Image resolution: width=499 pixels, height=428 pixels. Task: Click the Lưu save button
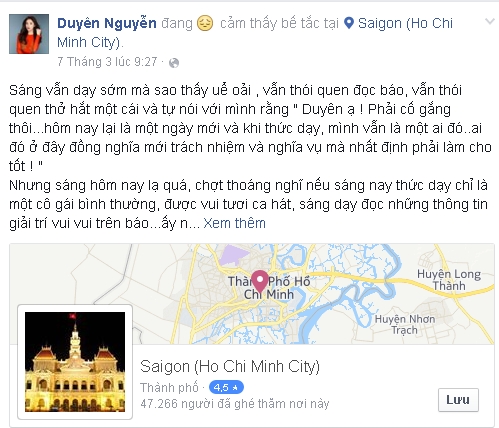(x=458, y=400)
